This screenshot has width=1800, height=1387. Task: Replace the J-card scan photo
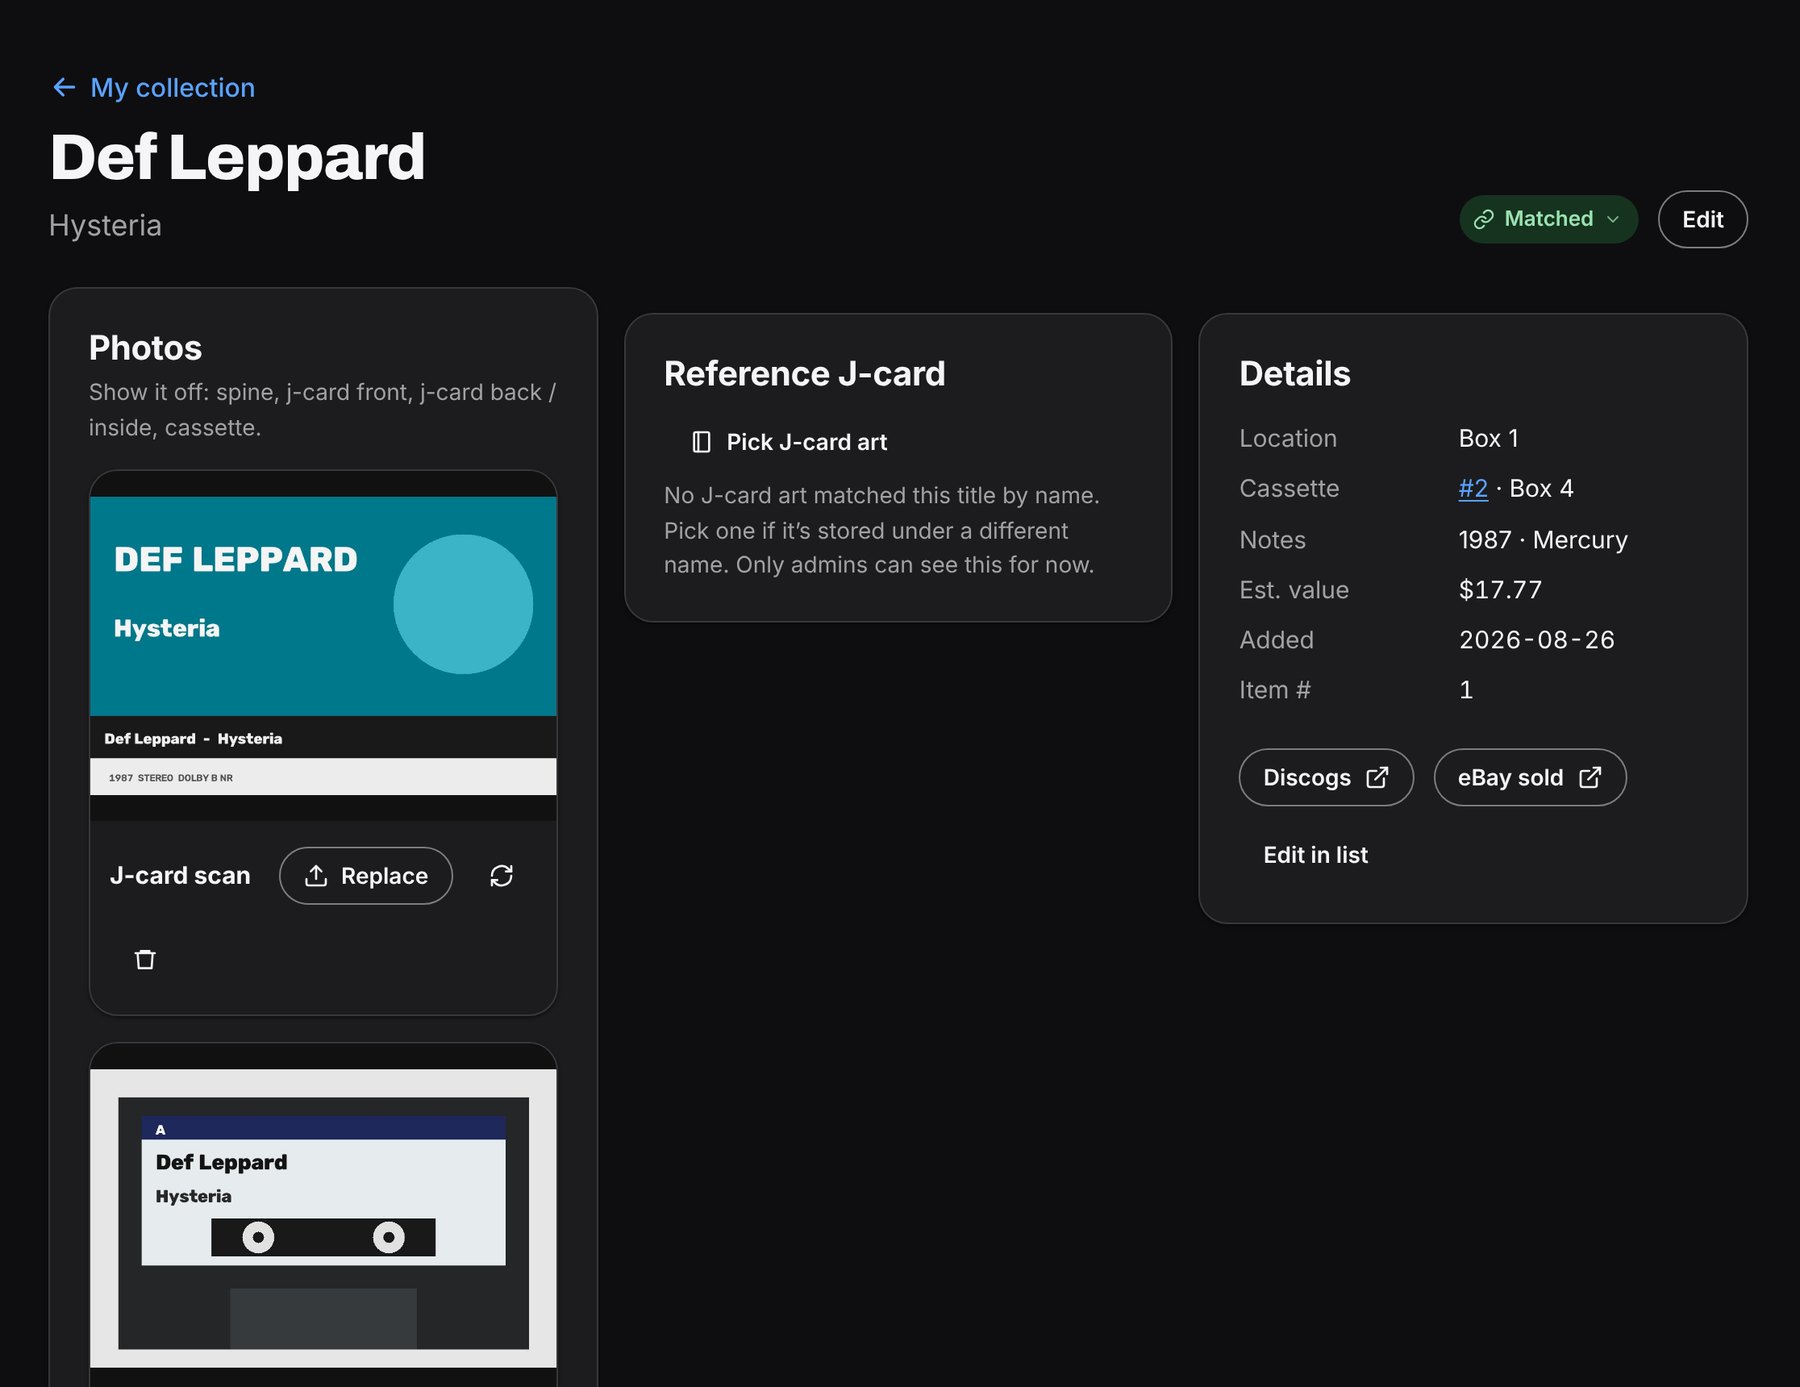click(x=366, y=876)
